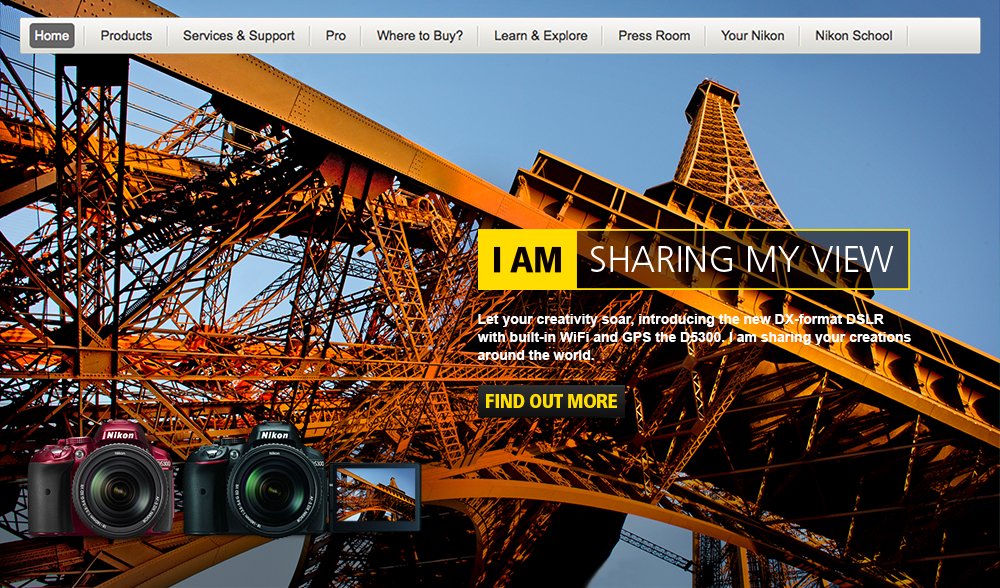The width and height of the screenshot is (1000, 588).
Task: Select the red Nikon camera body
Action: click(50, 490)
